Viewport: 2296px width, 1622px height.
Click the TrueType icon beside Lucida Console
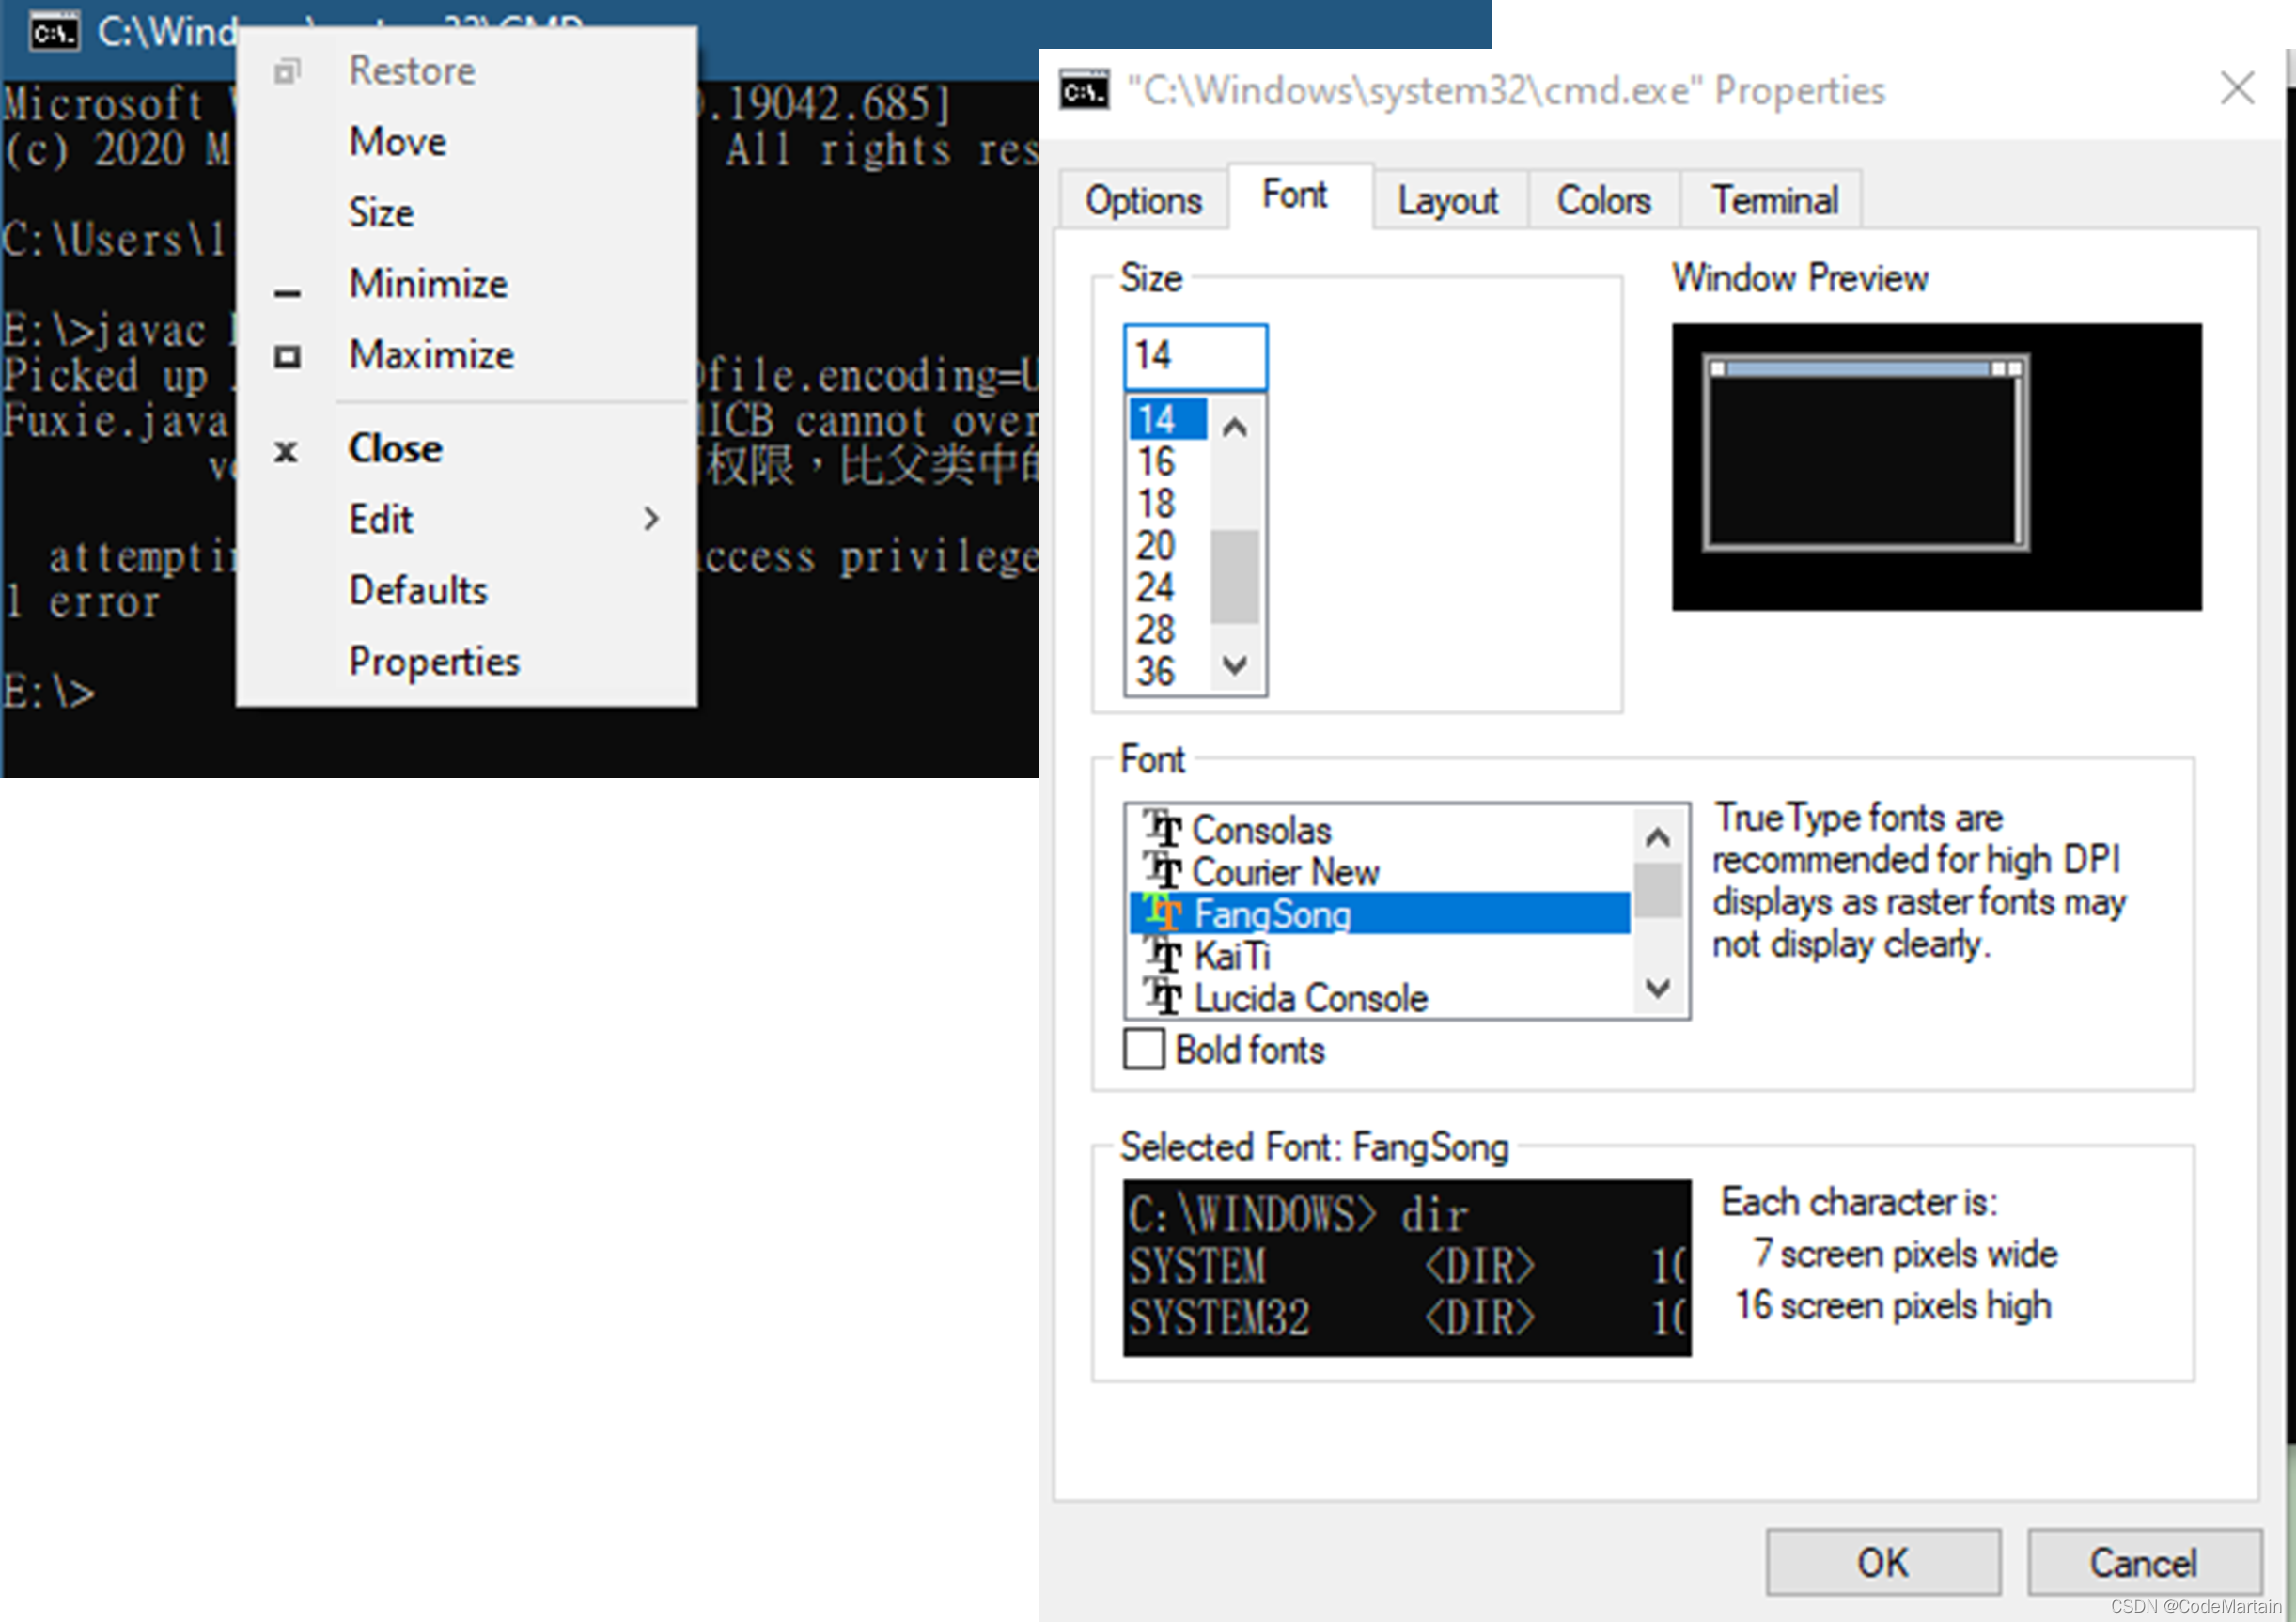click(x=1163, y=997)
